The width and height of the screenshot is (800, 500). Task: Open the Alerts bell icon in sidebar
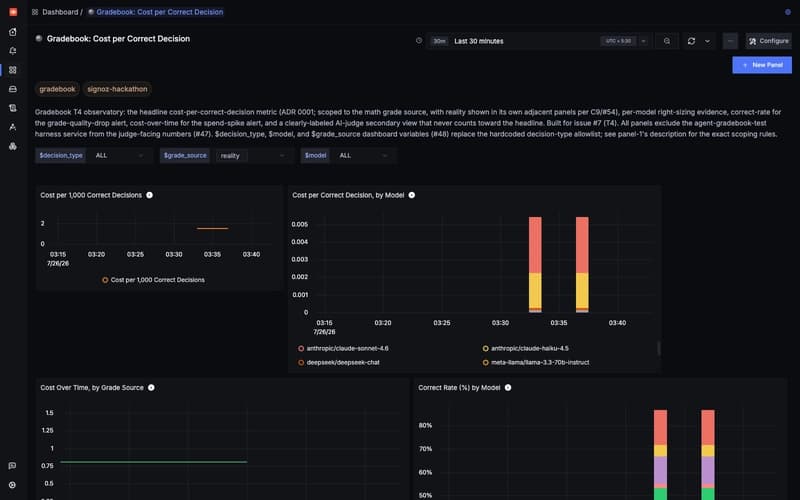[x=13, y=51]
